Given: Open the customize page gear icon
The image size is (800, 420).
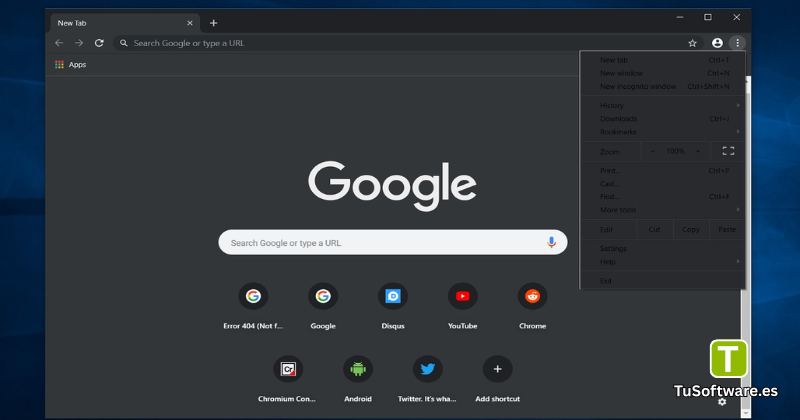Looking at the screenshot, I should point(722,402).
